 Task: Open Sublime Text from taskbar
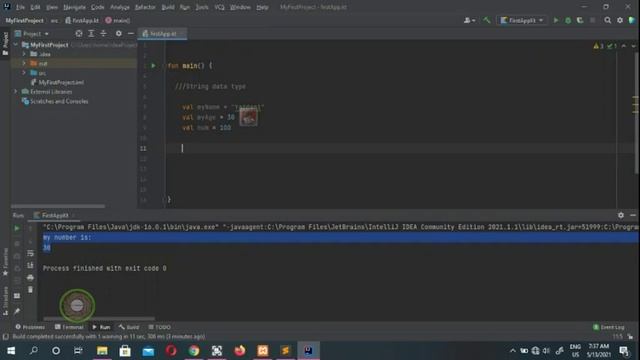coord(285,351)
